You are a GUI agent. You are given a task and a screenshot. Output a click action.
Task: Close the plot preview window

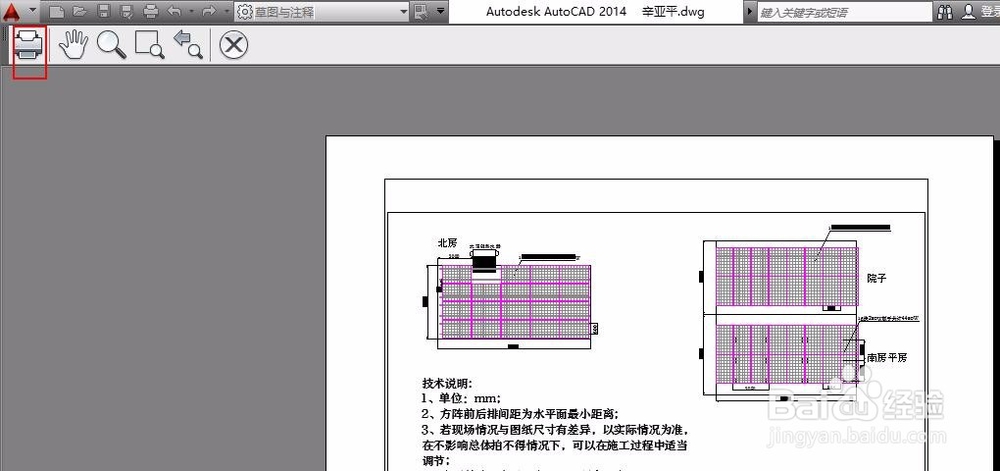(x=233, y=46)
